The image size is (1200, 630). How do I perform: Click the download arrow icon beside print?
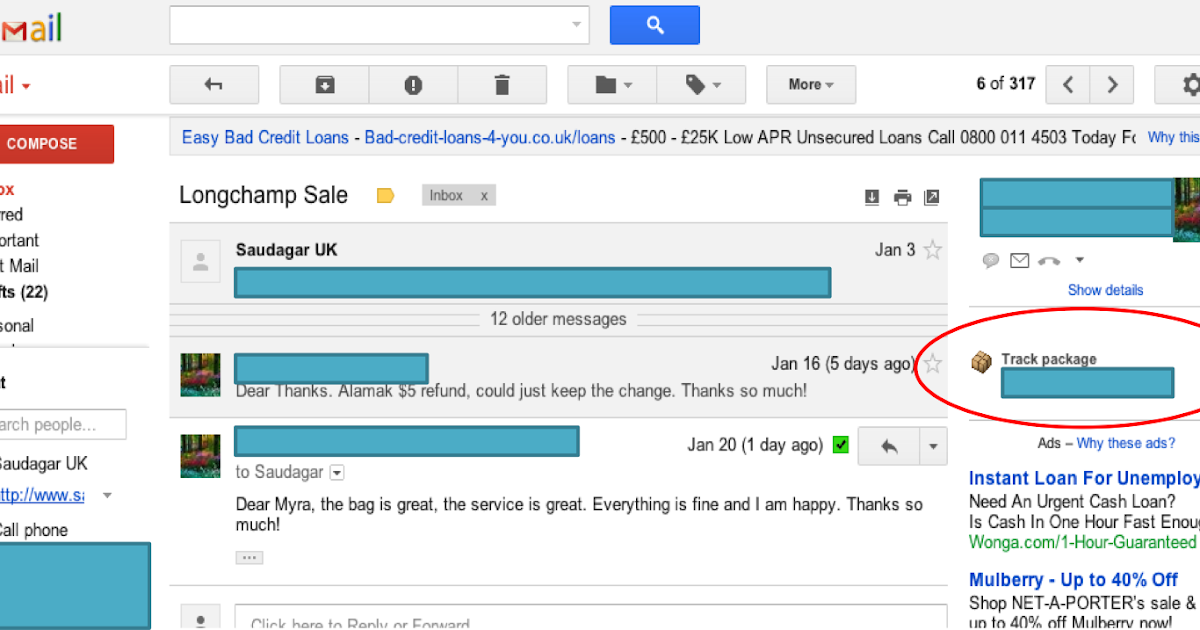click(x=872, y=197)
